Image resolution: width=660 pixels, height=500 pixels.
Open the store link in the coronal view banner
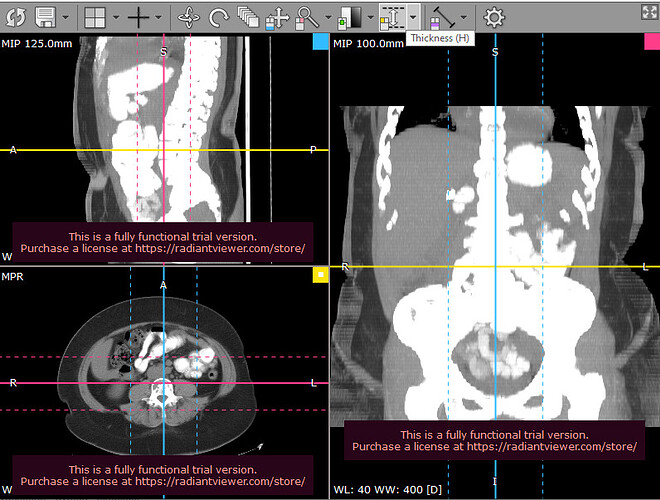pos(552,447)
